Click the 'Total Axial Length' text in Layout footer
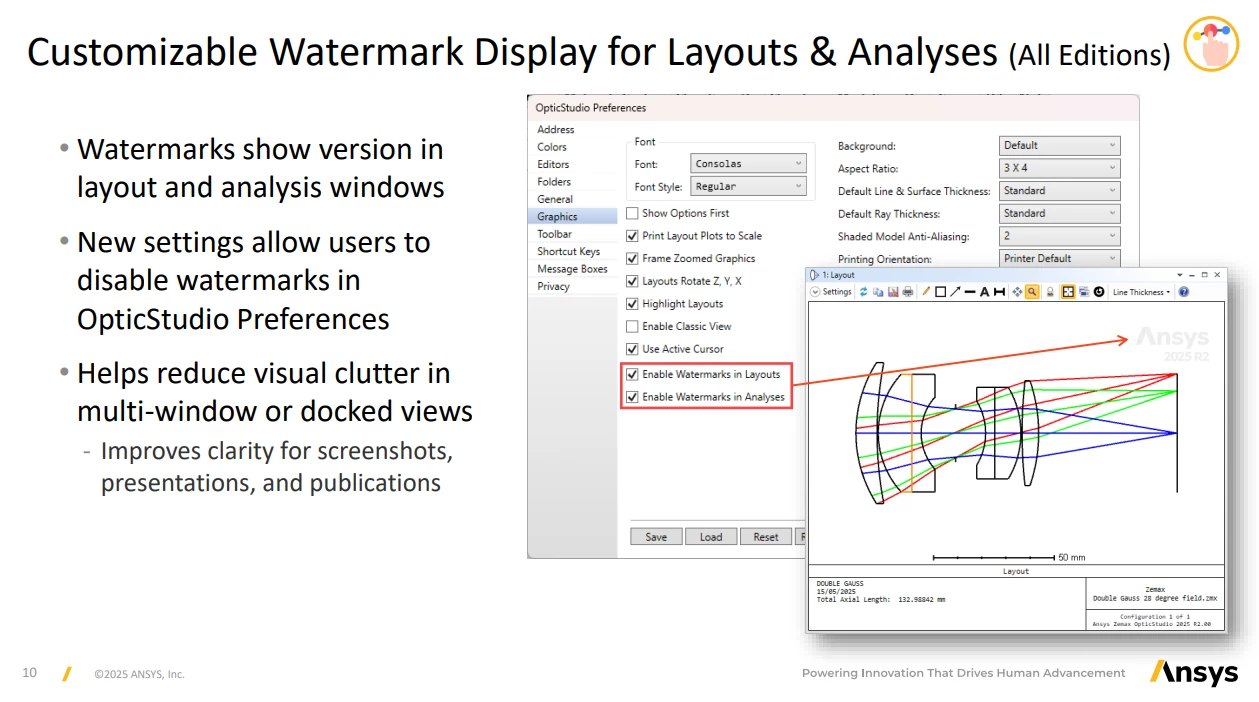This screenshot has width=1259, height=702. click(881, 600)
